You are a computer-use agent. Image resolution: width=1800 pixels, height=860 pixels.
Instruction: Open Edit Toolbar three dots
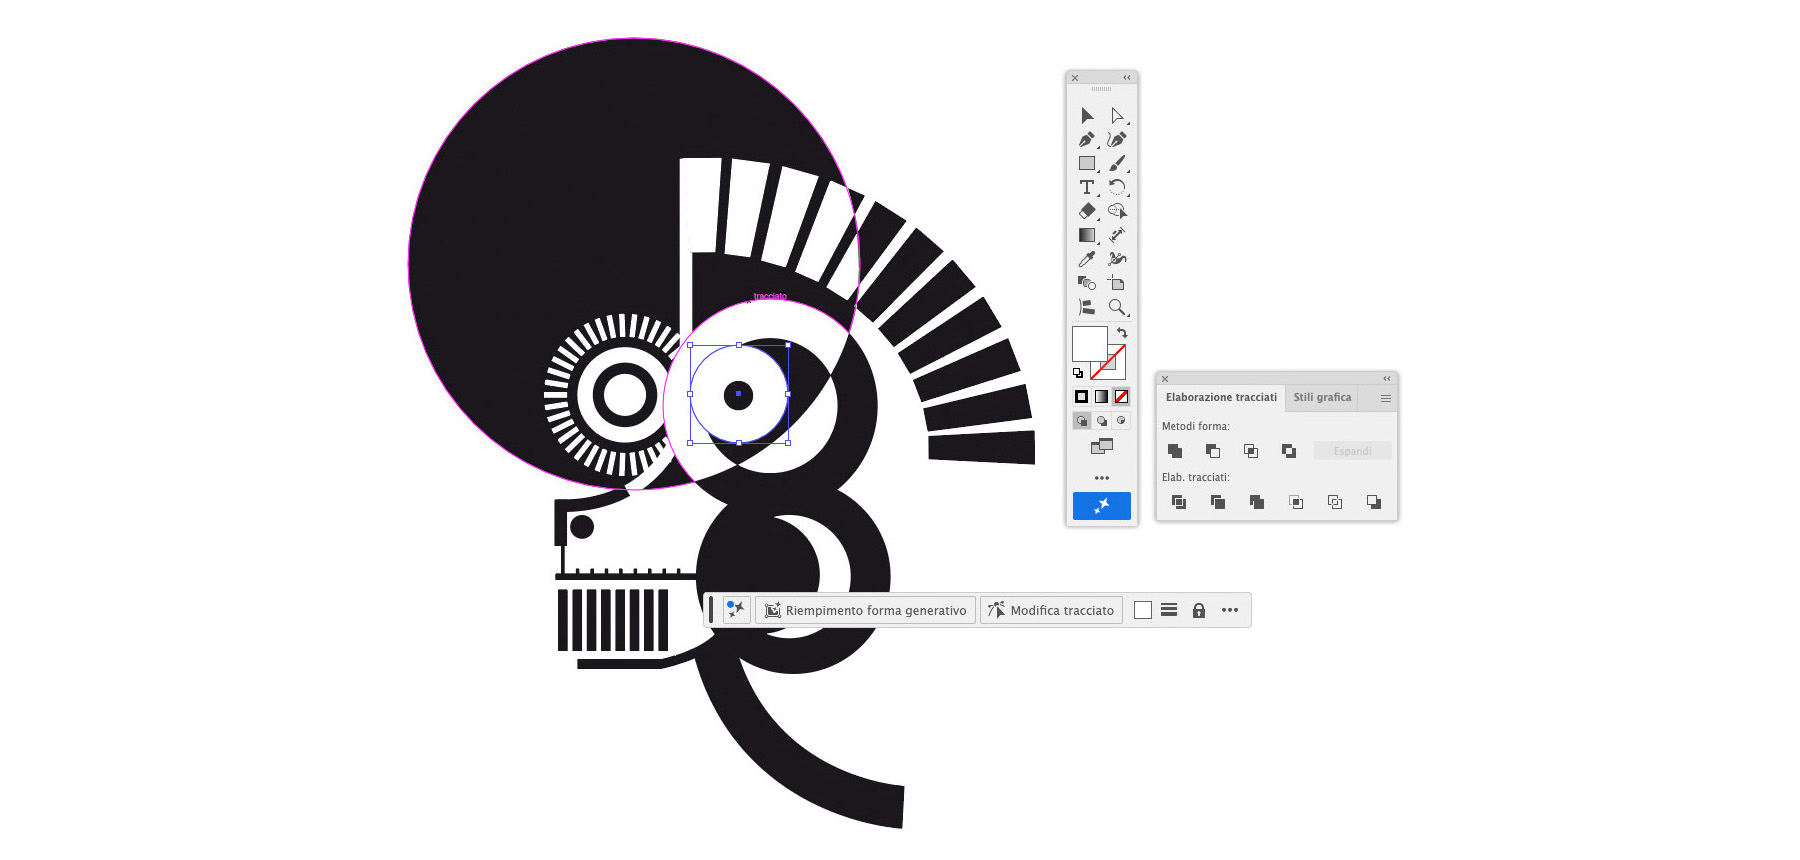point(1102,478)
